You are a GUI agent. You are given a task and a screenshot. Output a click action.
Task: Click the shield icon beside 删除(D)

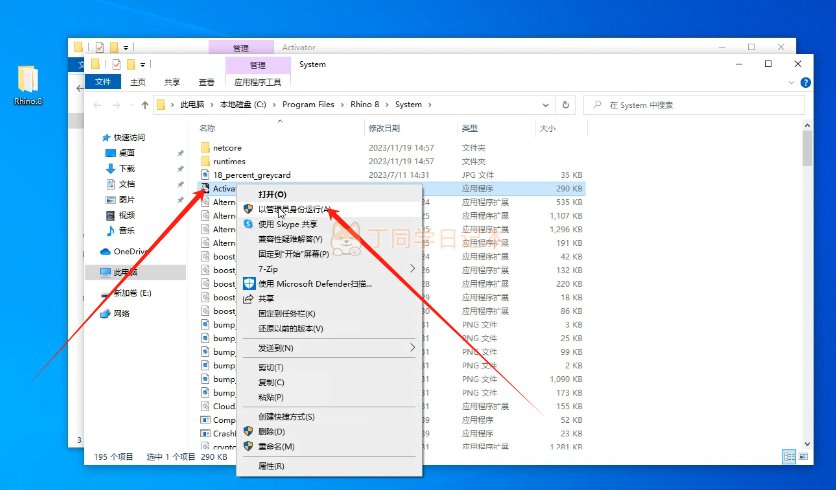[248, 431]
